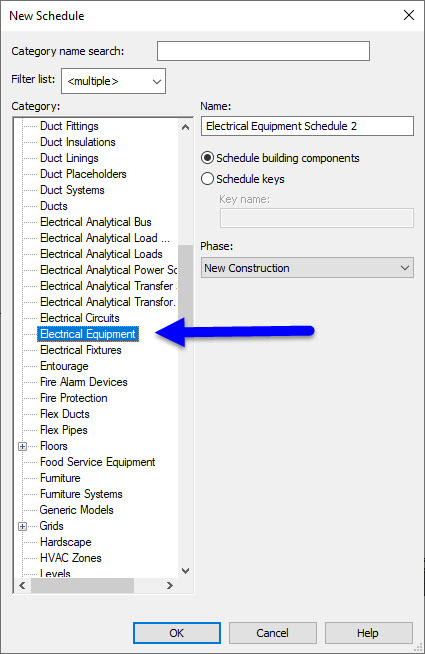
Task: Open Help for New Schedule
Action: [x=368, y=633]
